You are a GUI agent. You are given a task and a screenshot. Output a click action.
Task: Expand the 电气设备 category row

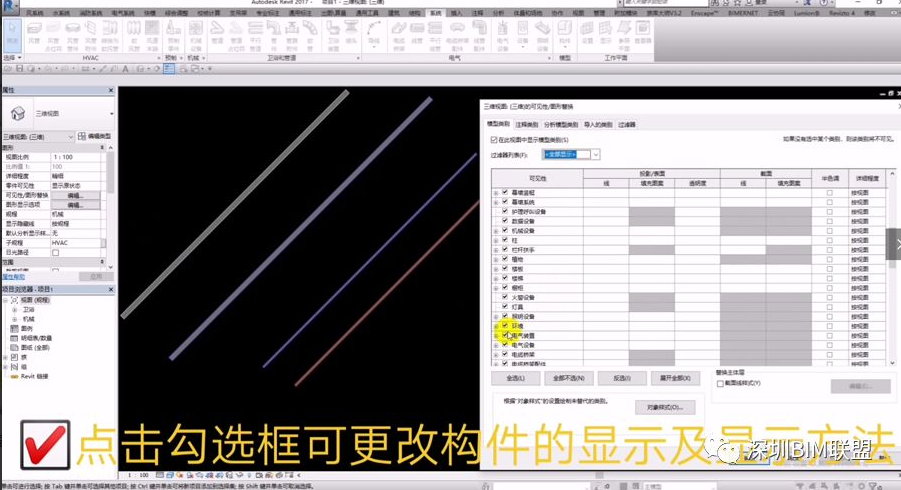(496, 345)
